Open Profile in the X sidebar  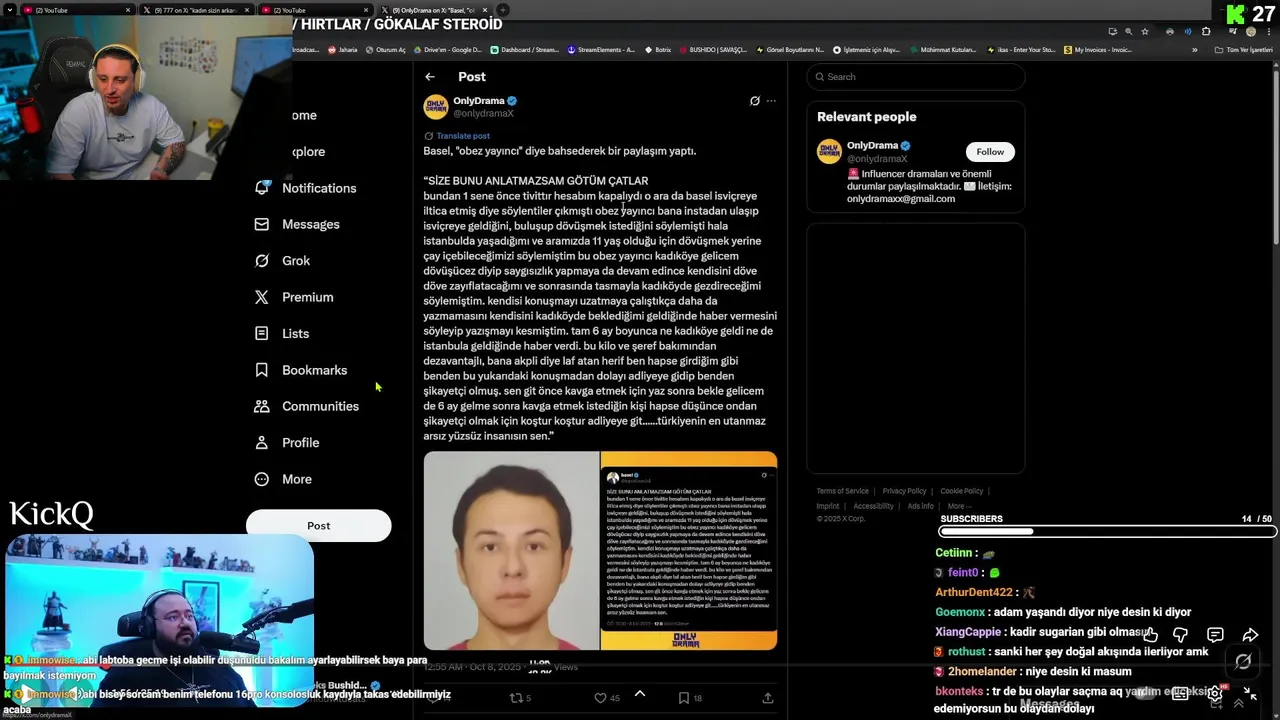click(287, 442)
